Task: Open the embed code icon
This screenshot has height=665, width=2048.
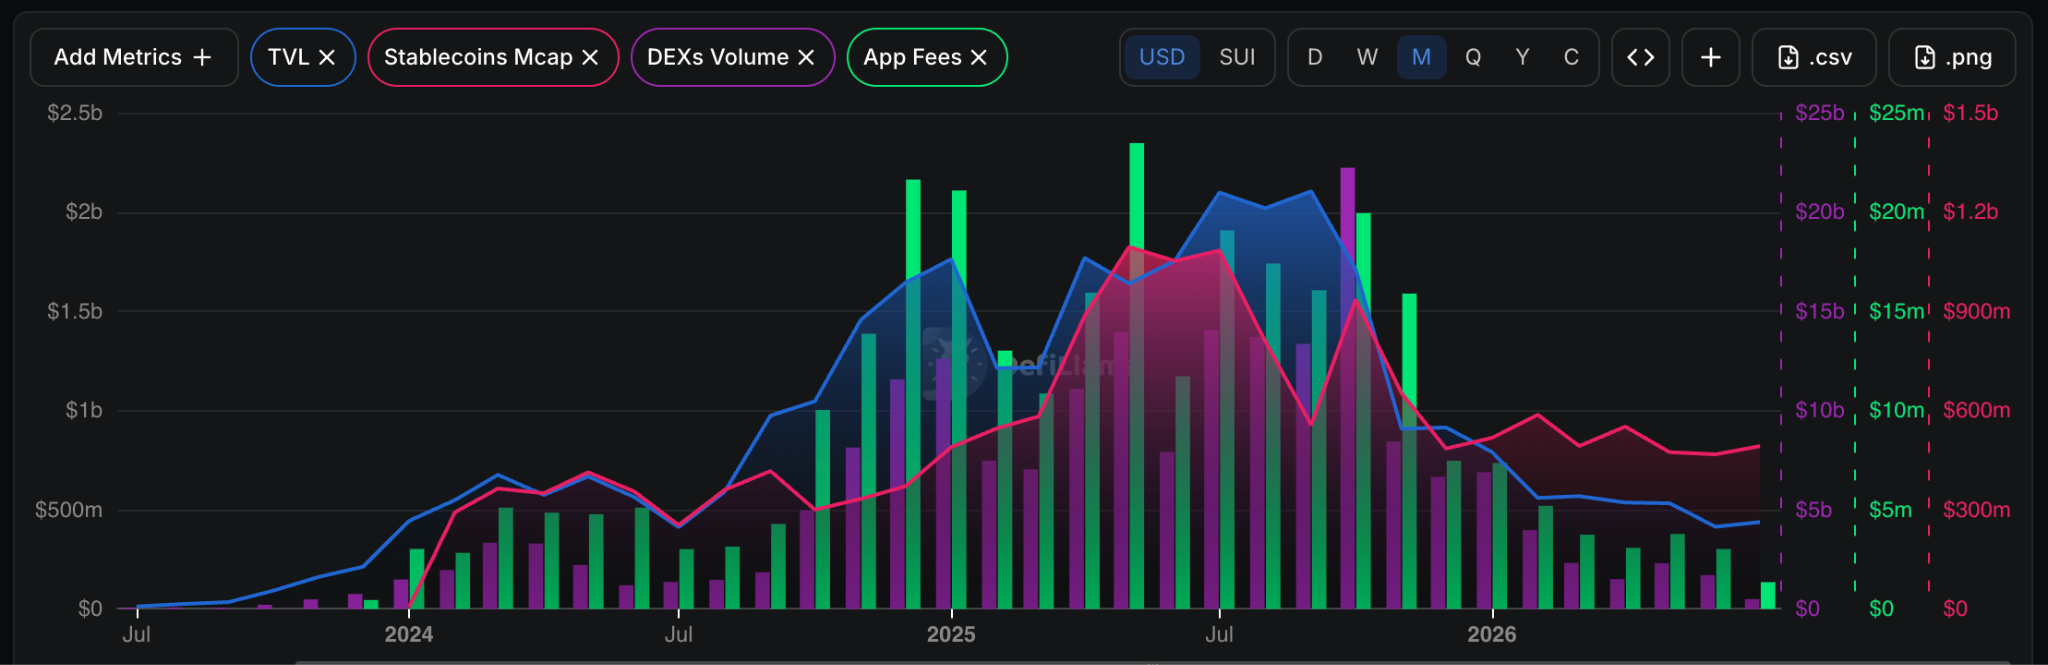Action: tap(1641, 58)
